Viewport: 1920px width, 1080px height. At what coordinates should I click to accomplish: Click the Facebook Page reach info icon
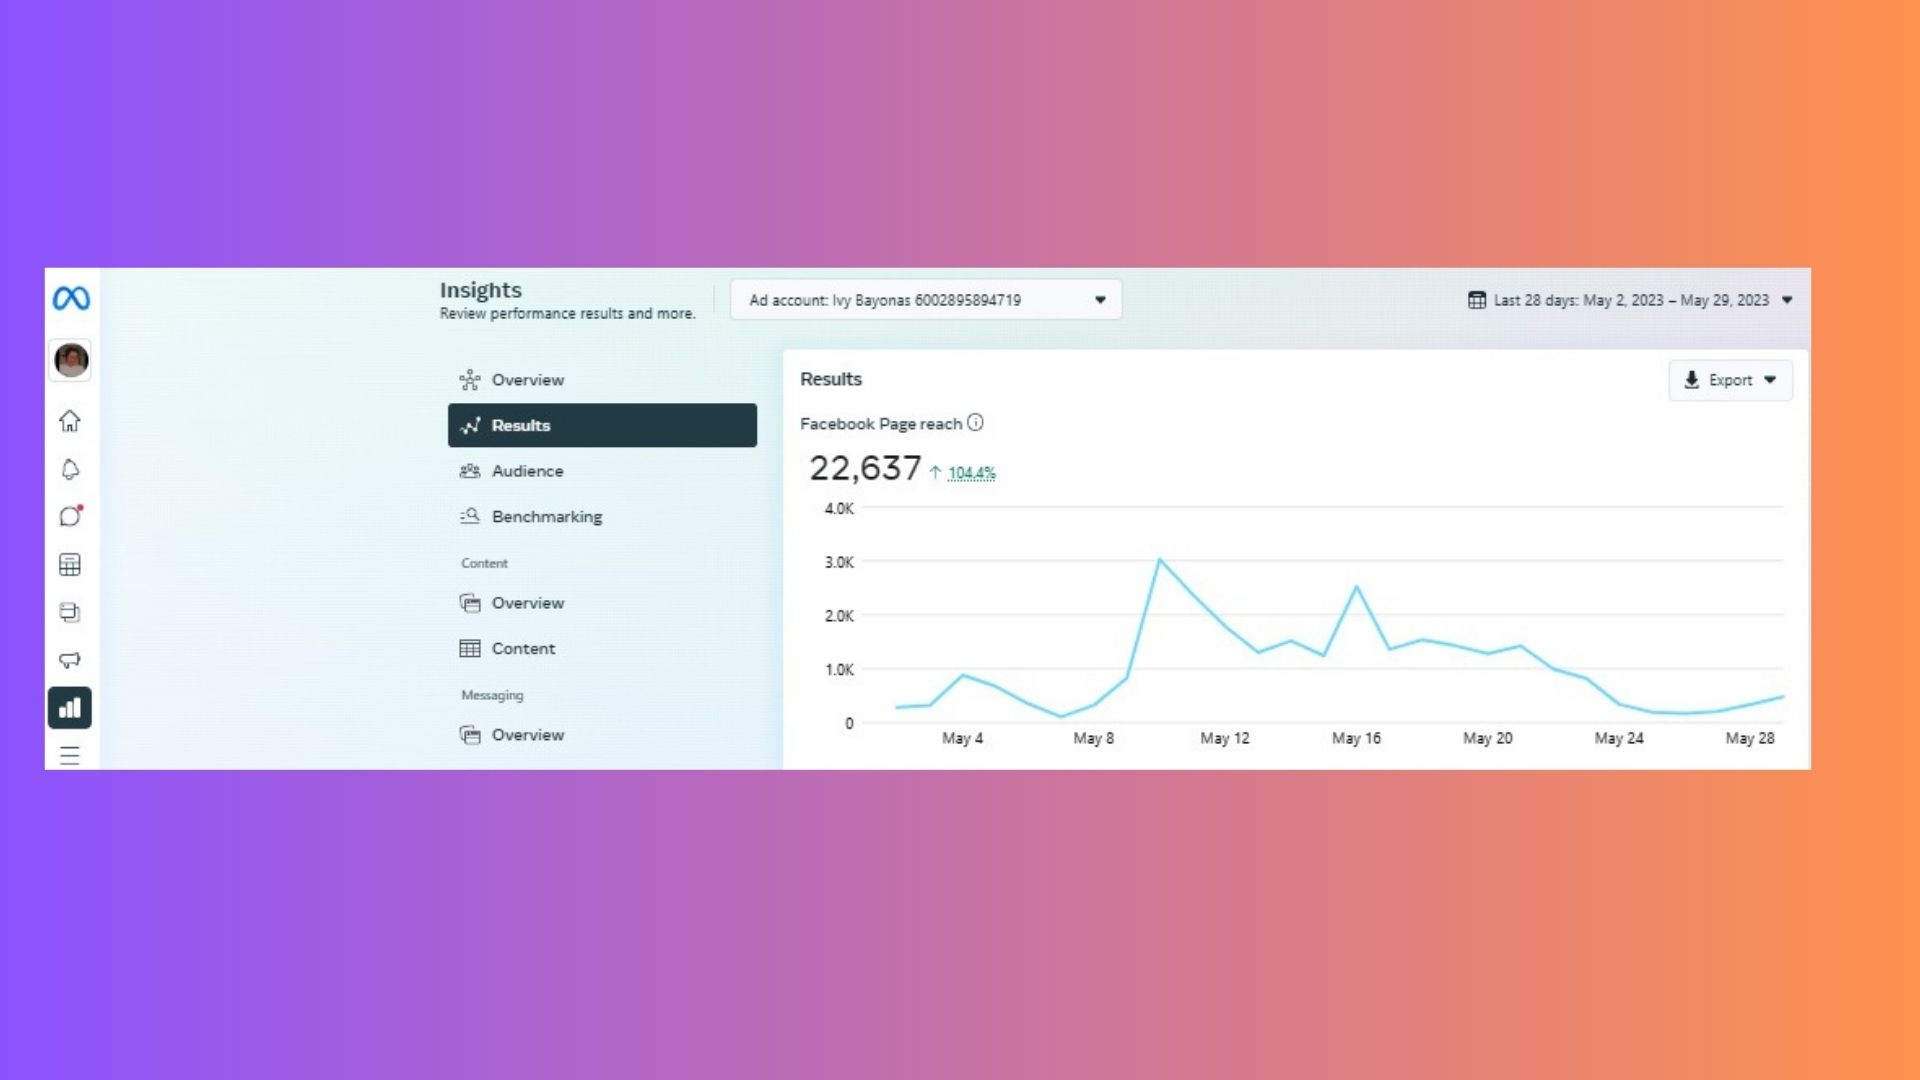coord(975,423)
